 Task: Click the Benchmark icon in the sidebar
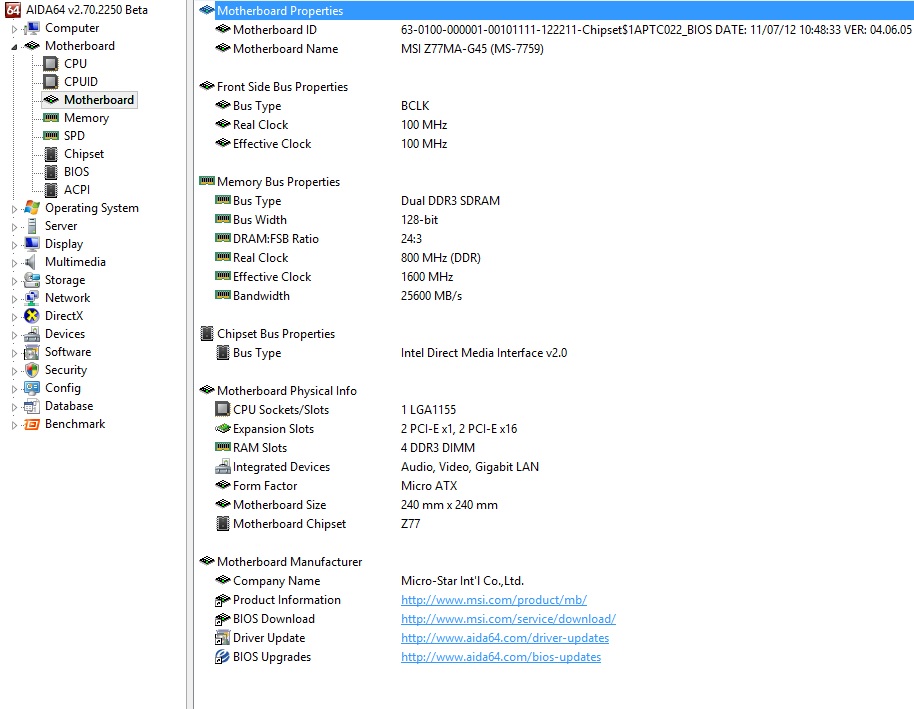click(x=31, y=424)
